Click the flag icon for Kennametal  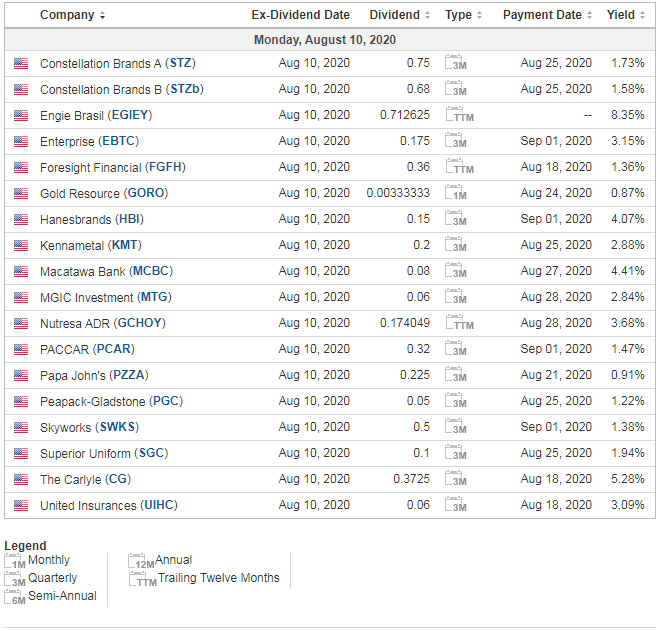tap(21, 246)
